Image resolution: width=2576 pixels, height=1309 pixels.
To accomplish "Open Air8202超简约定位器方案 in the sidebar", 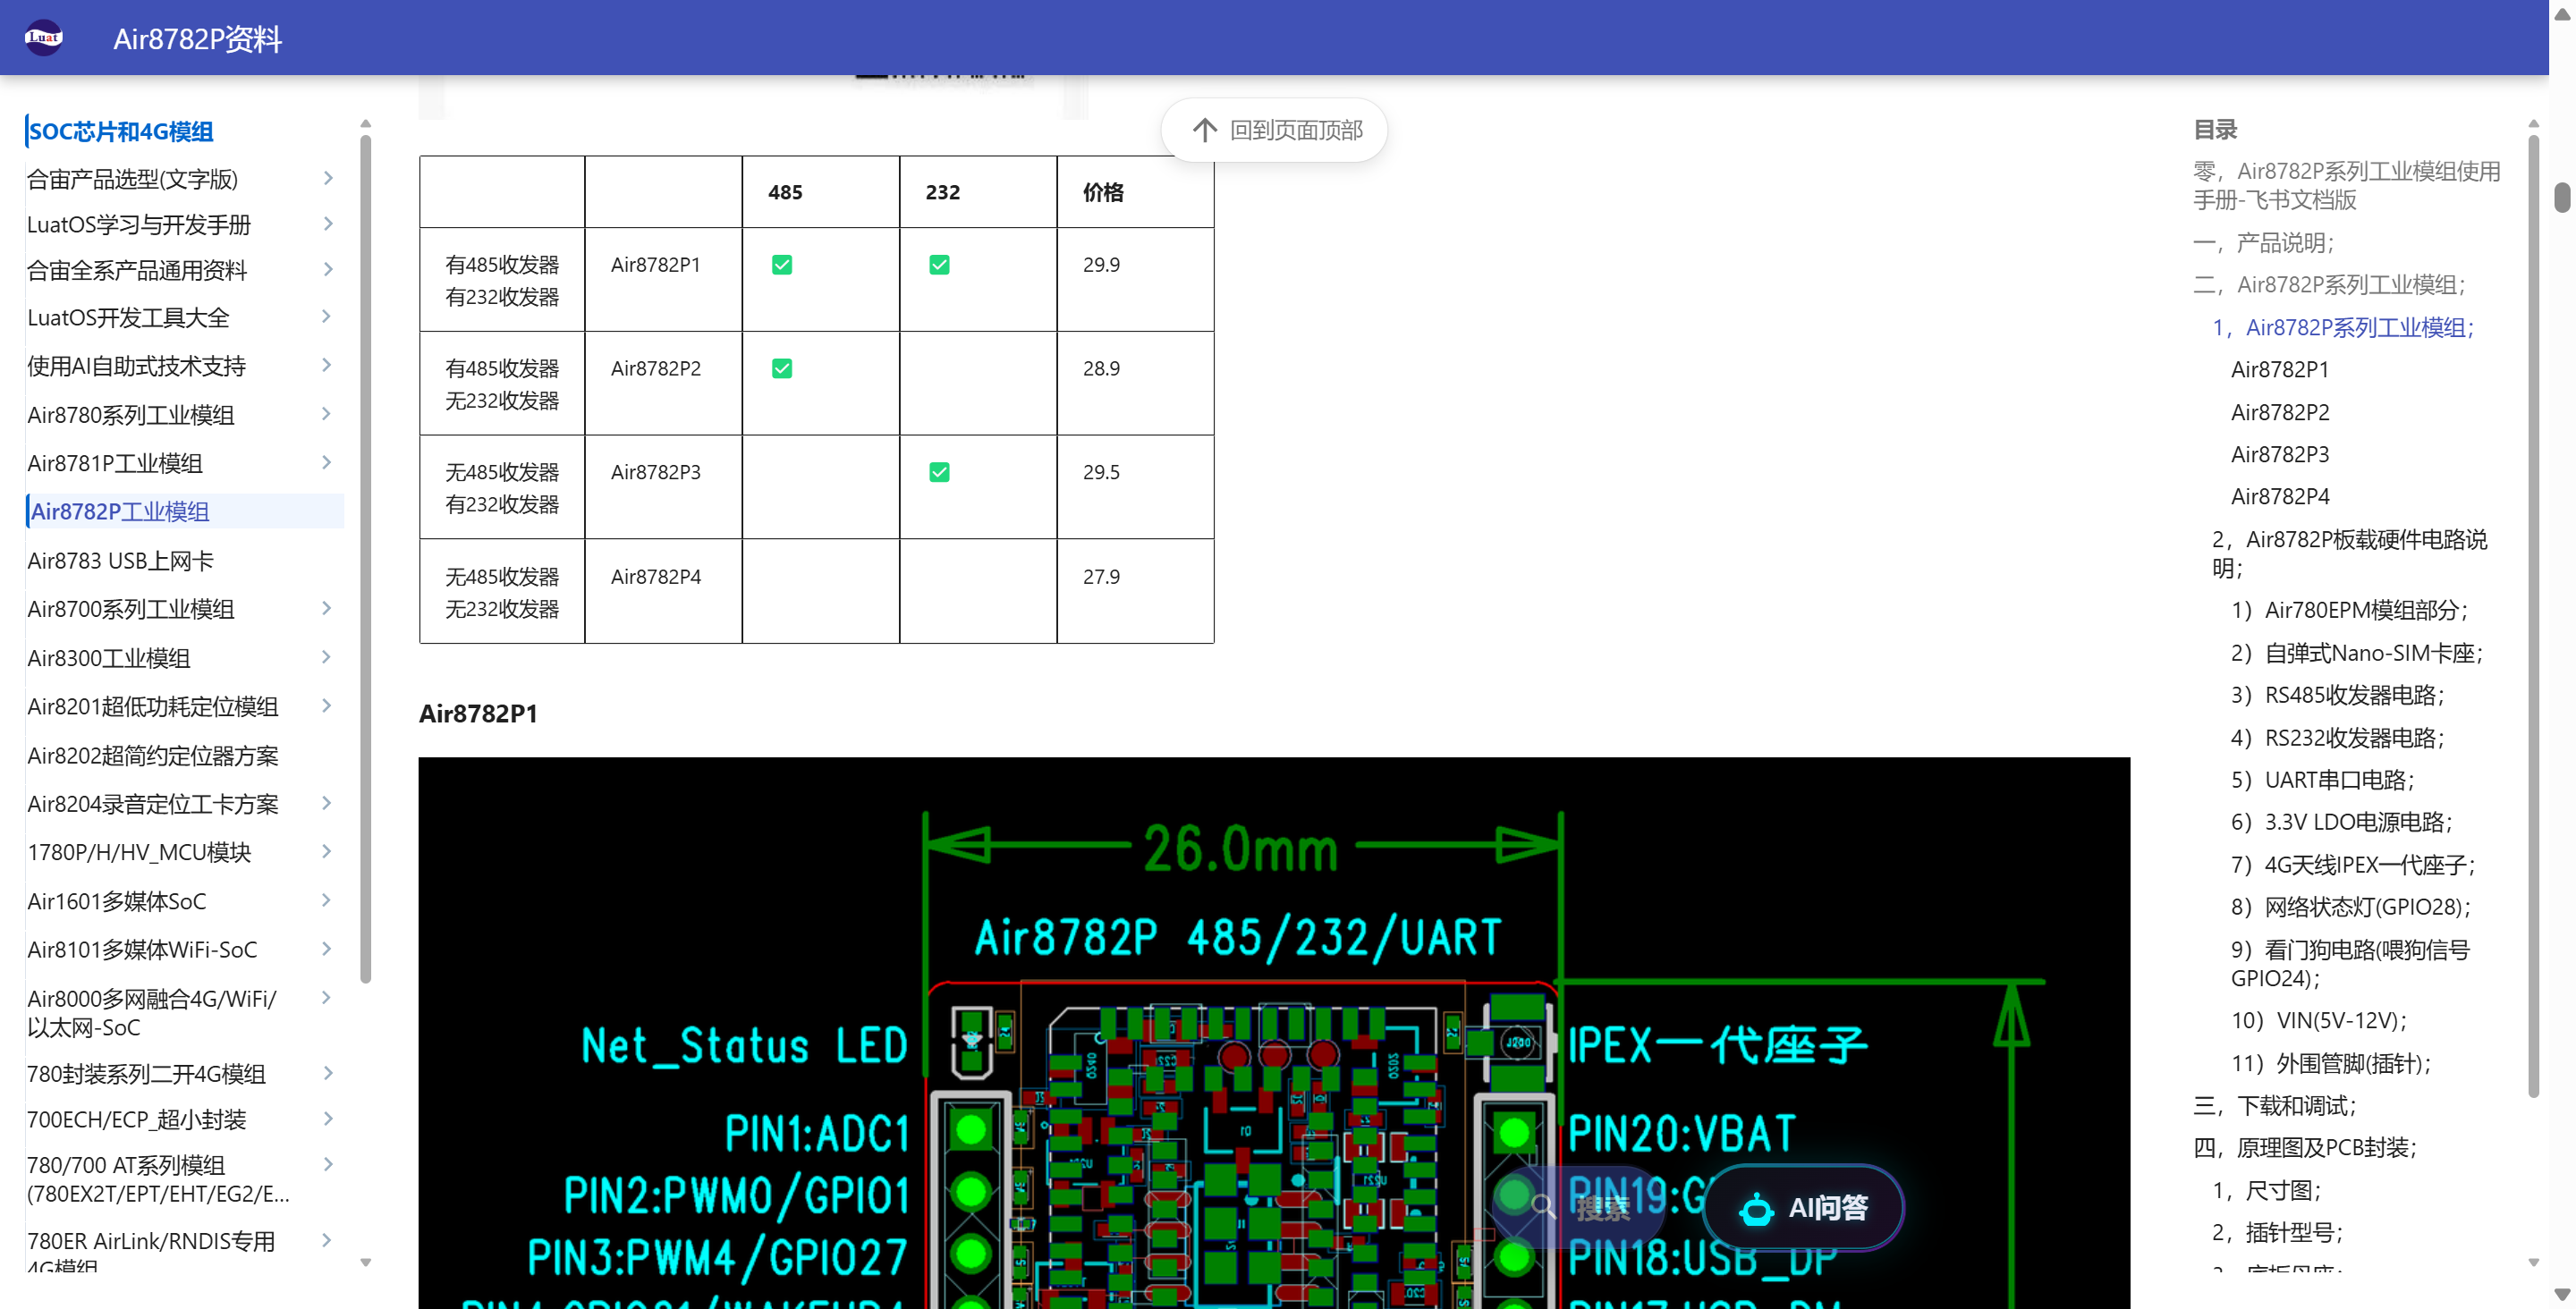I will pos(153,756).
